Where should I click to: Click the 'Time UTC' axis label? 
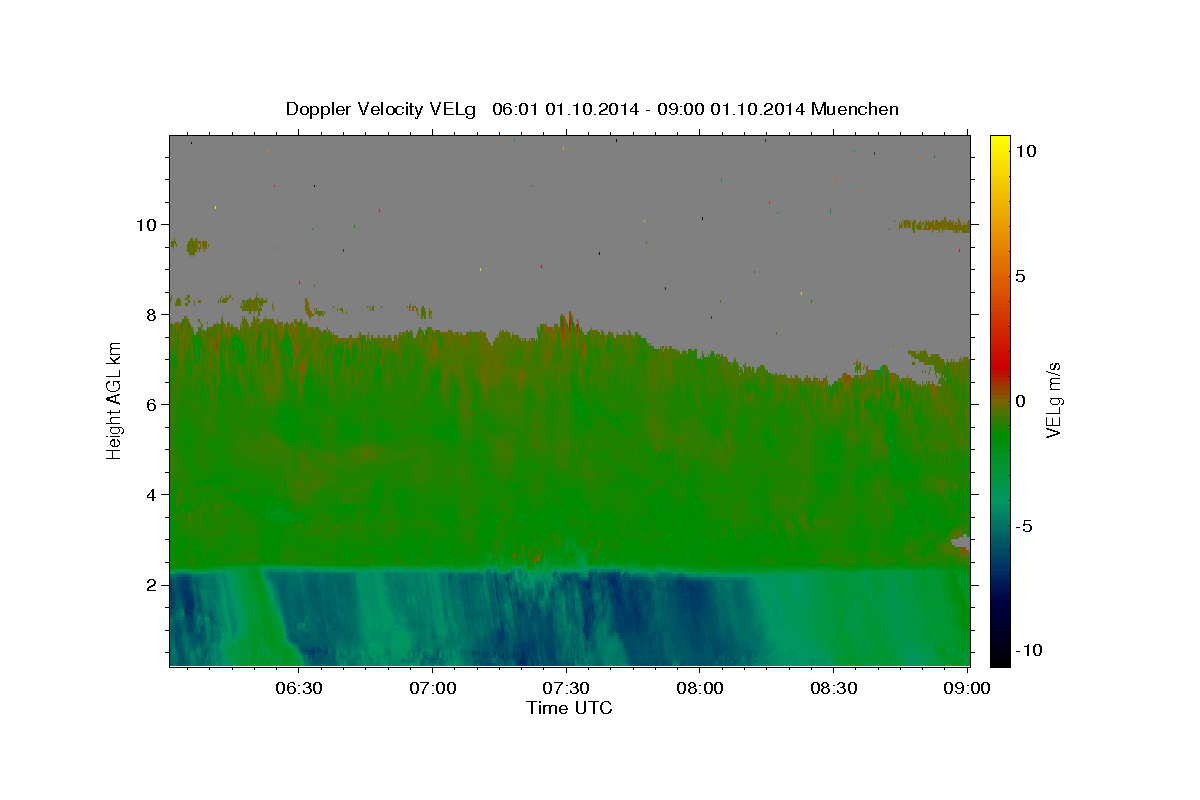[569, 708]
